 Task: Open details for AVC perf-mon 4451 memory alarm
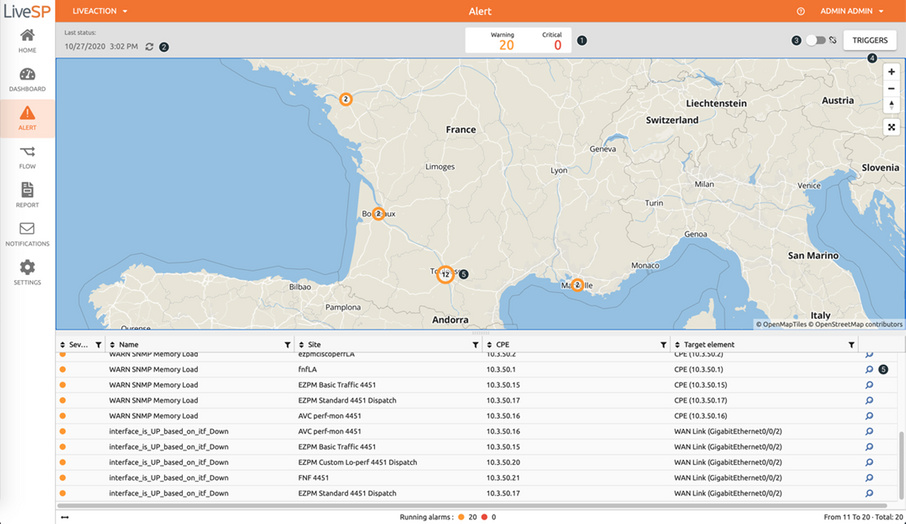(869, 416)
